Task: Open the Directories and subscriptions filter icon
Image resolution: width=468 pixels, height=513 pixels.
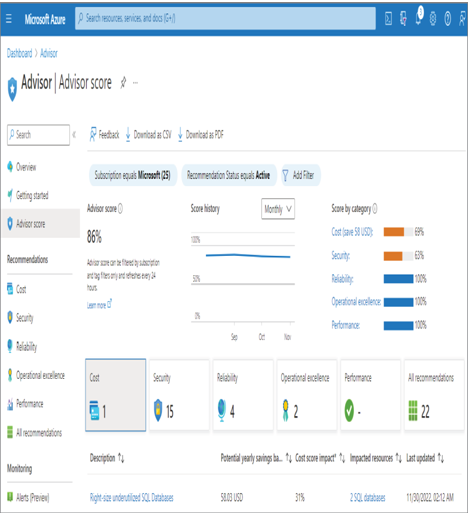Action: (403, 19)
